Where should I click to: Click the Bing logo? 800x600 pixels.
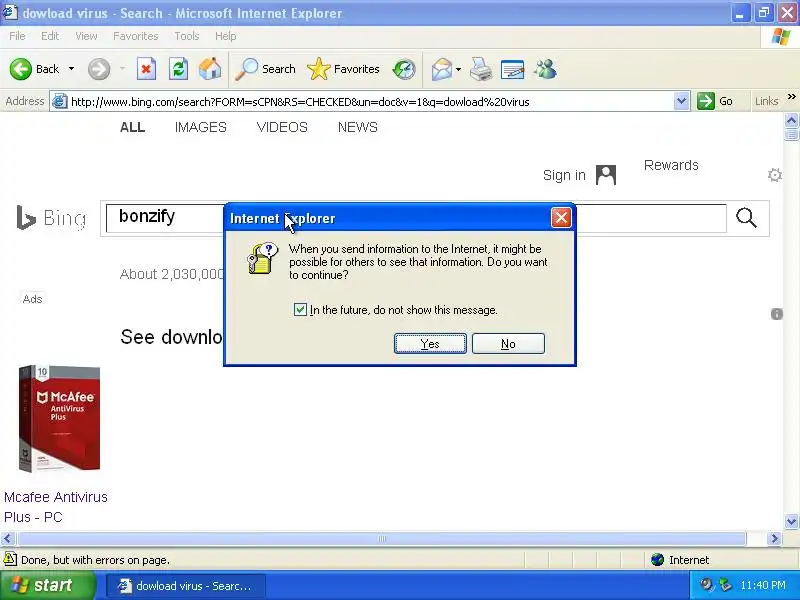coord(51,218)
